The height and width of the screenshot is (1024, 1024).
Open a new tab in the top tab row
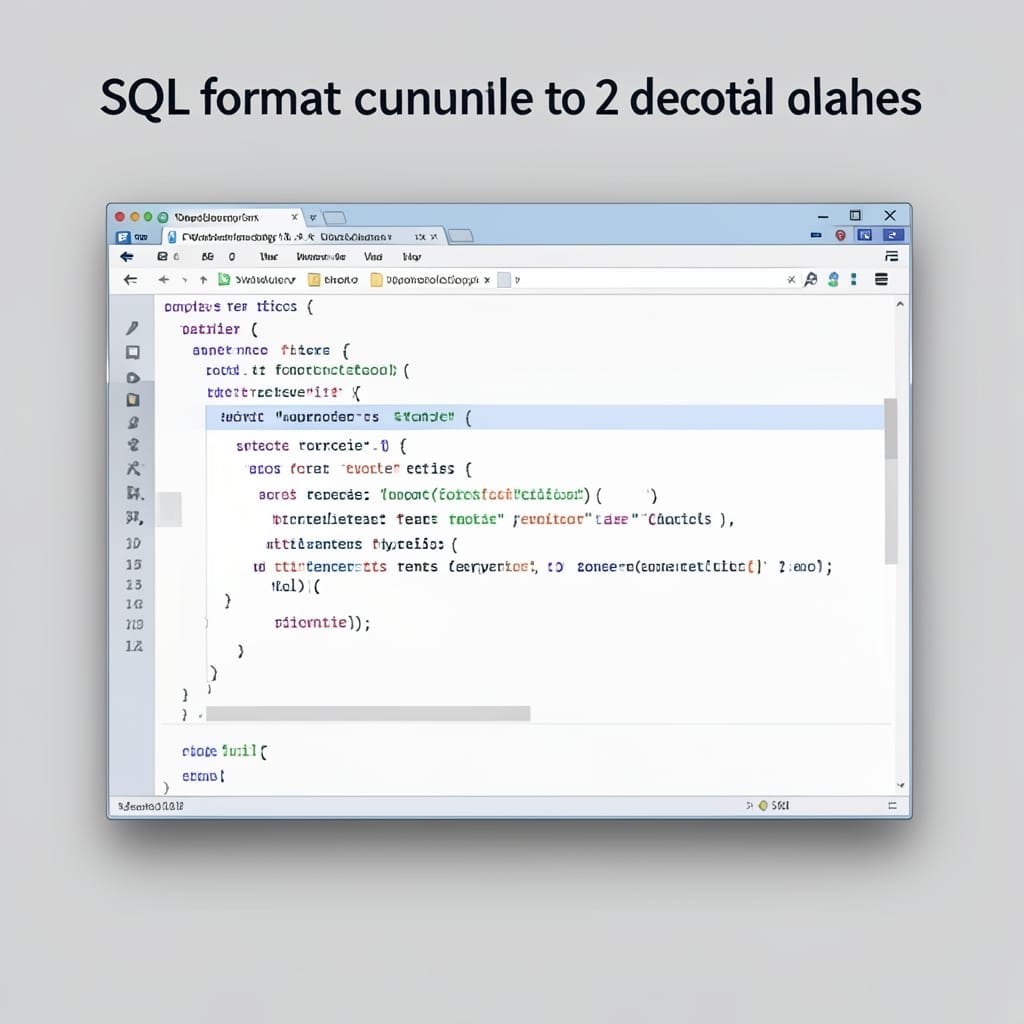(x=334, y=217)
